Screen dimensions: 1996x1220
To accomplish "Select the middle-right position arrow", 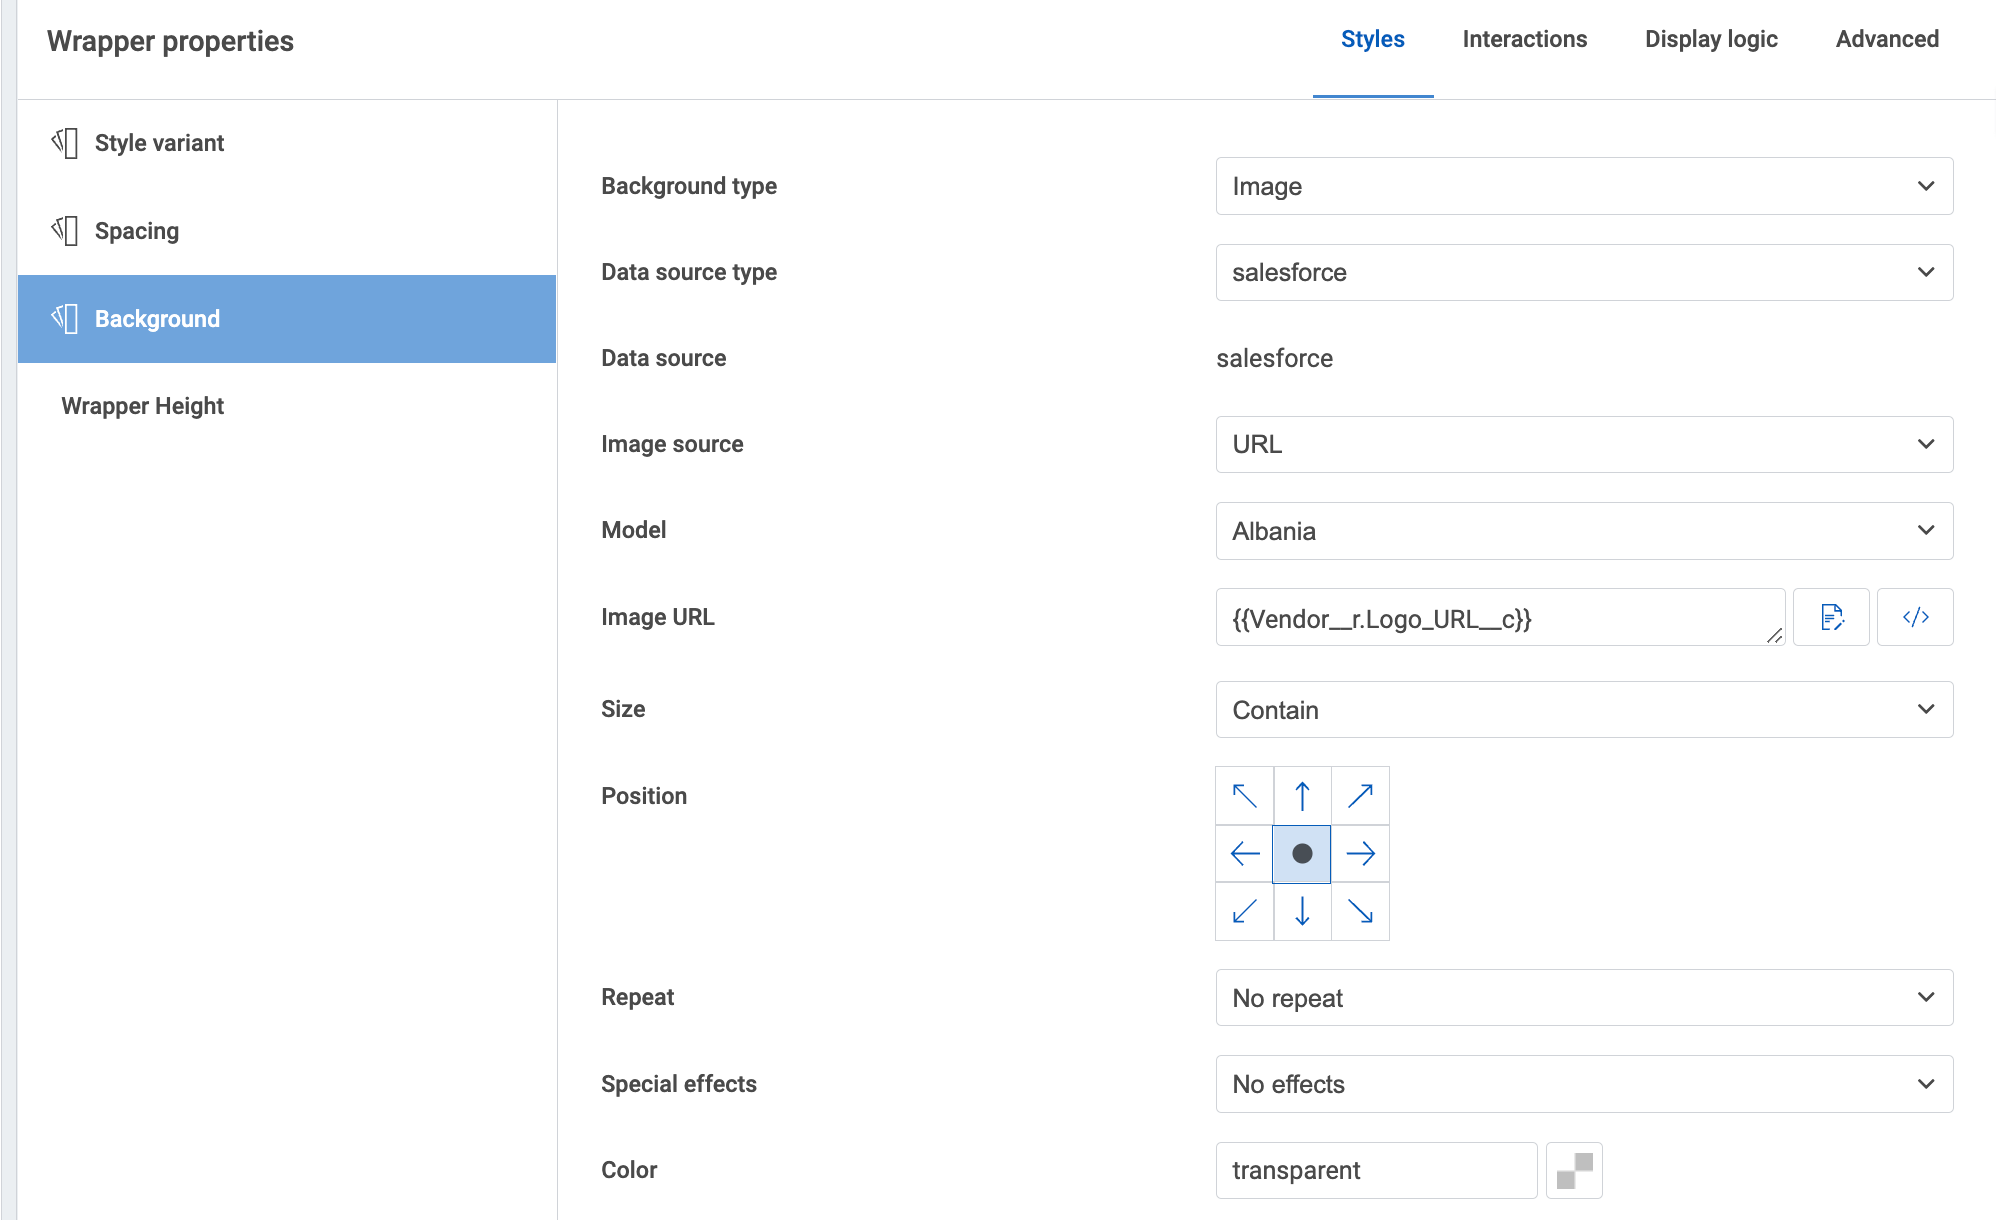I will [1360, 854].
